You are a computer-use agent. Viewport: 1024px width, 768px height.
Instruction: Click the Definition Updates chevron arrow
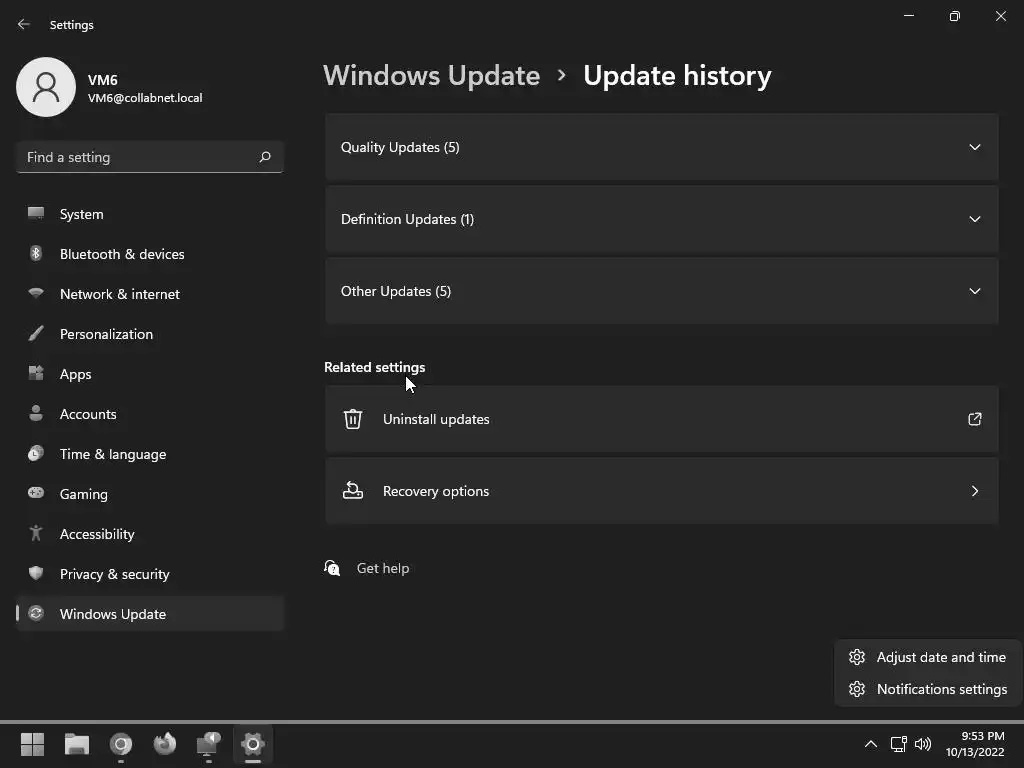[x=974, y=219]
